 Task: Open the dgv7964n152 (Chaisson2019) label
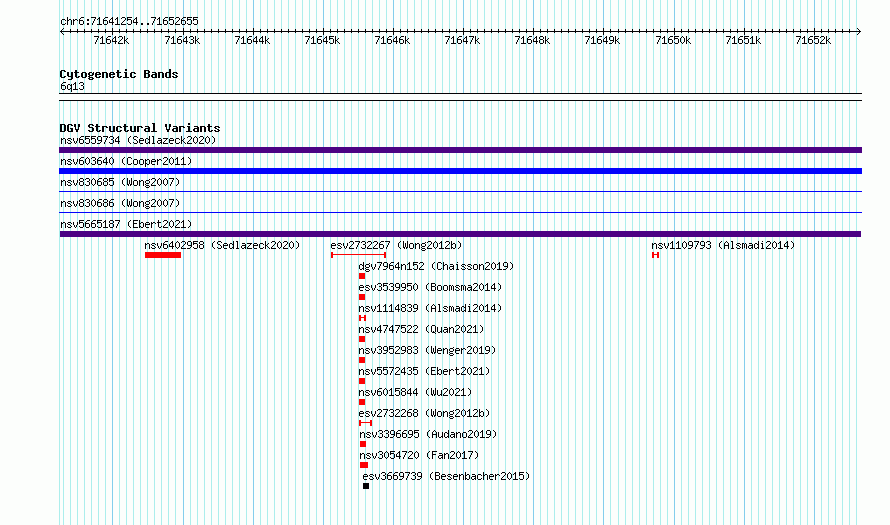pos(436,266)
